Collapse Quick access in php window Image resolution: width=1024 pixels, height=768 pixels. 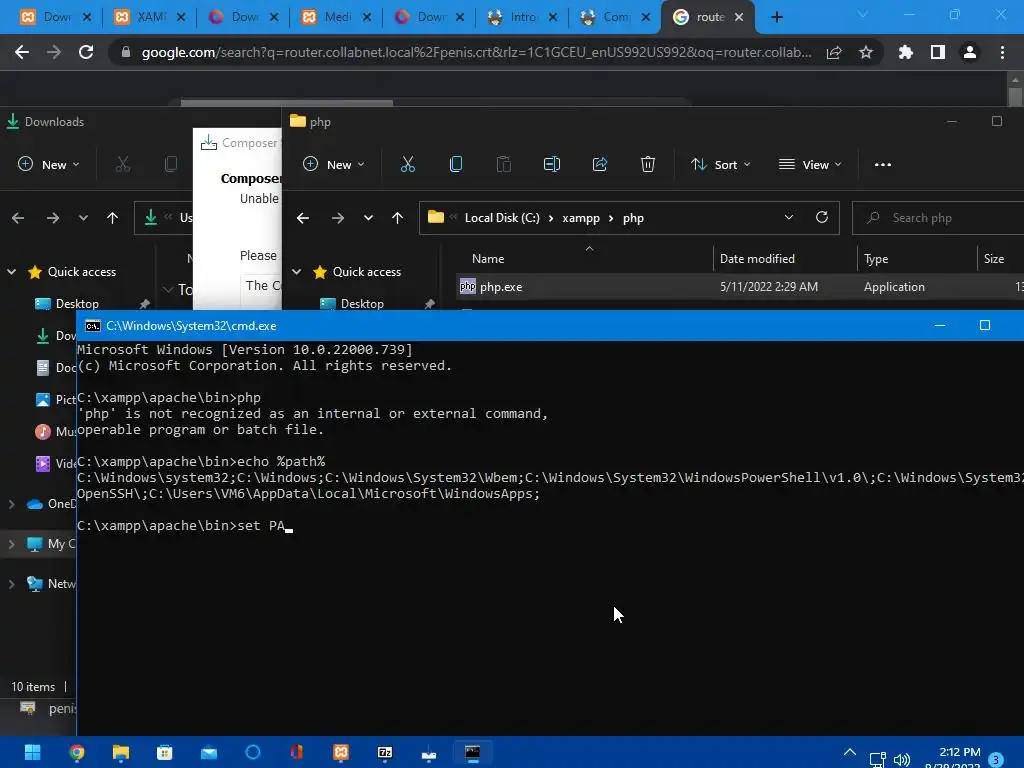coord(296,272)
